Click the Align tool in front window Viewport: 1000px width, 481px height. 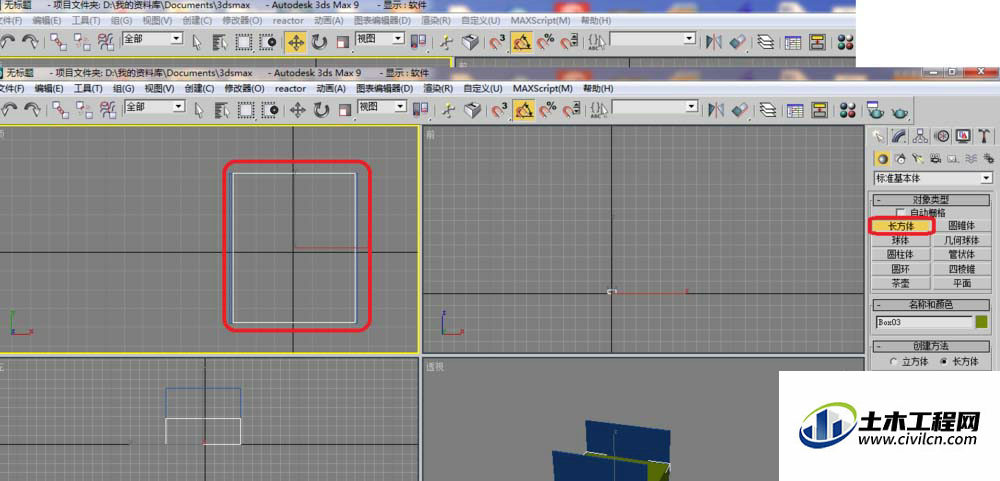739,110
